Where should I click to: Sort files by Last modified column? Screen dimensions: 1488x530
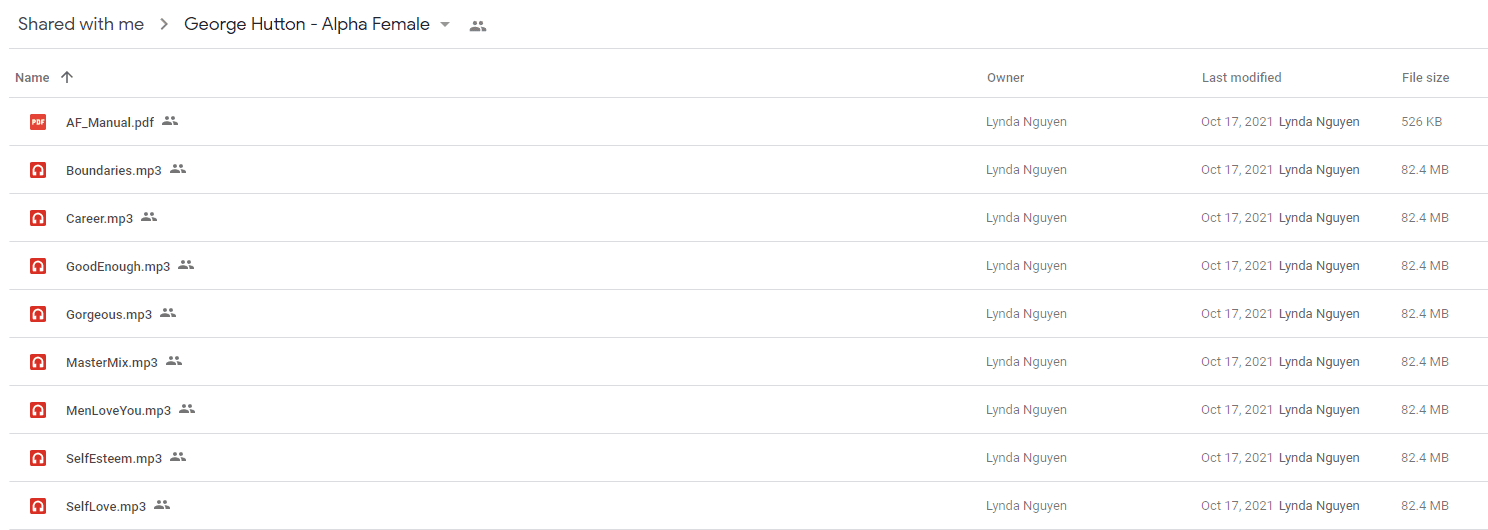(1241, 77)
